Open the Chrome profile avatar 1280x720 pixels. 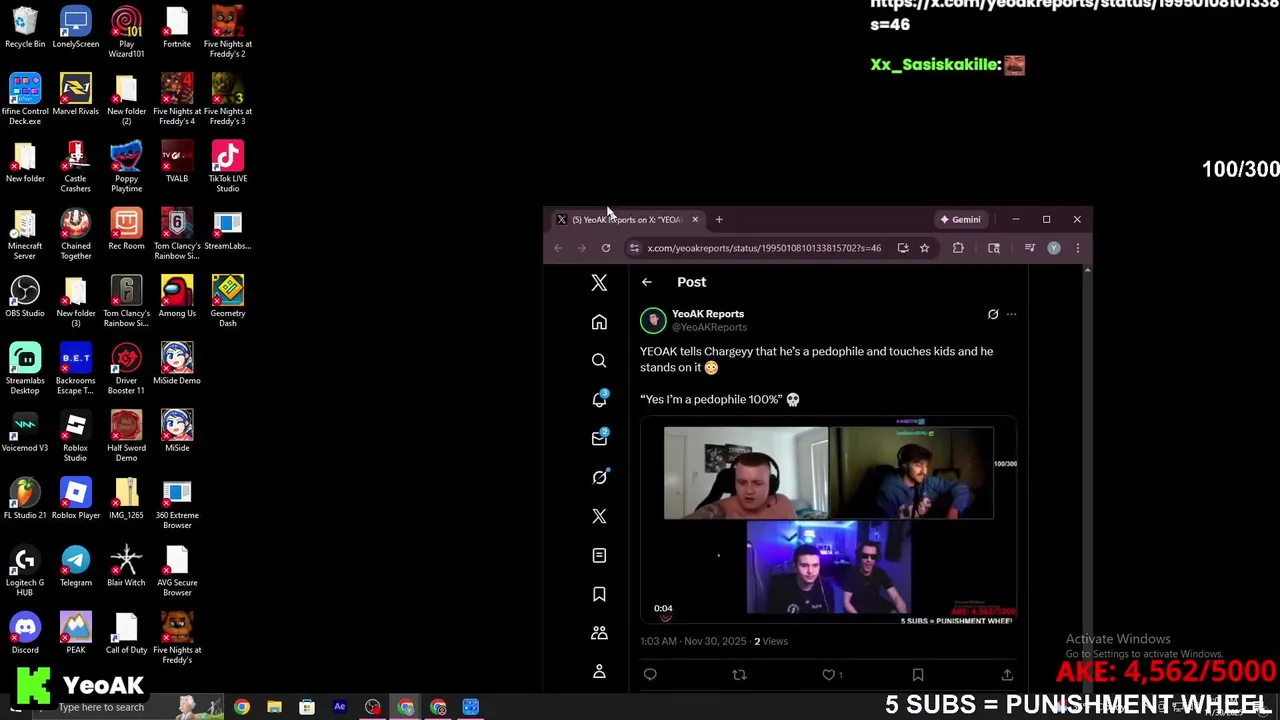[x=1054, y=248]
